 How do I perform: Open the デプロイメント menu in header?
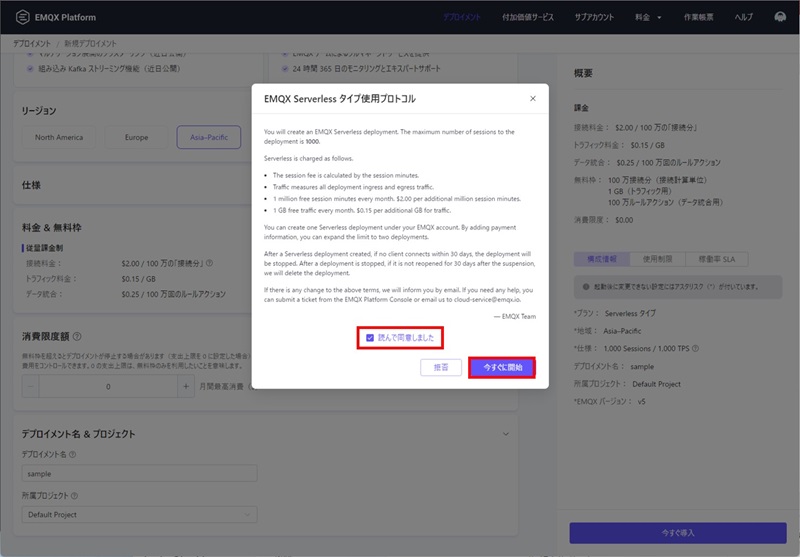tap(461, 17)
